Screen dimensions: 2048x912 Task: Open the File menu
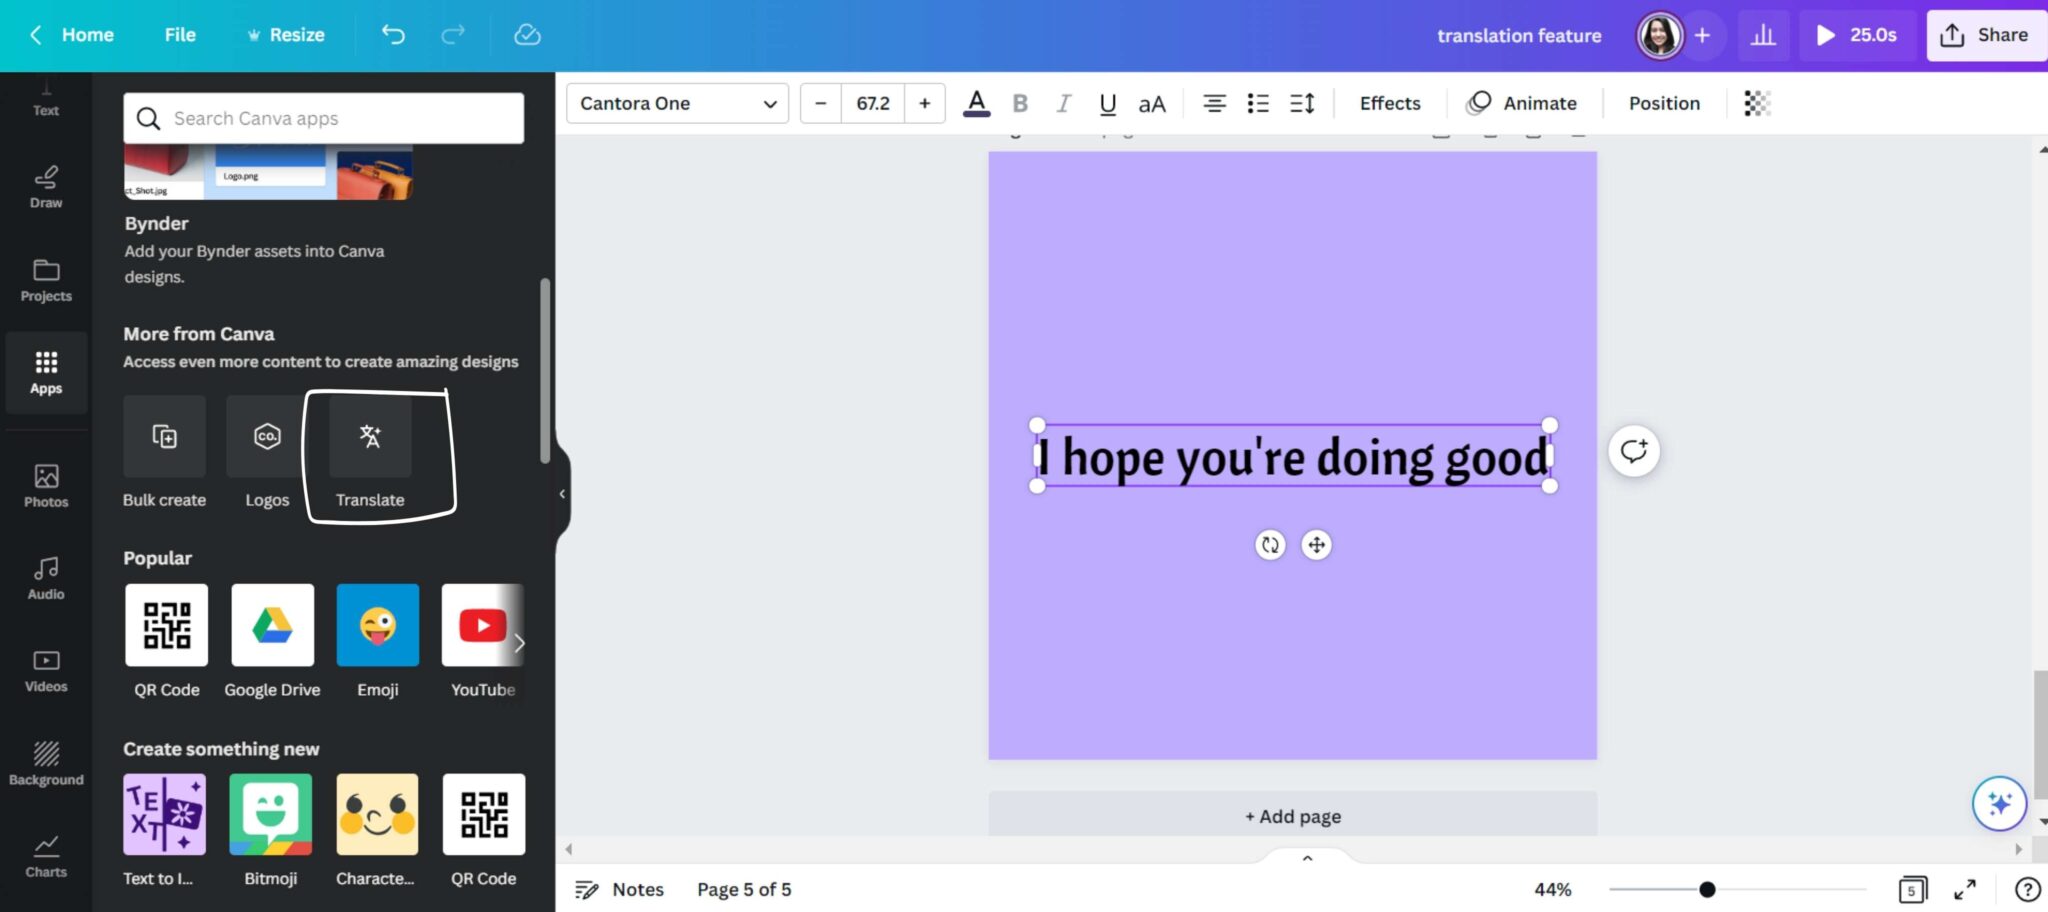tap(180, 35)
